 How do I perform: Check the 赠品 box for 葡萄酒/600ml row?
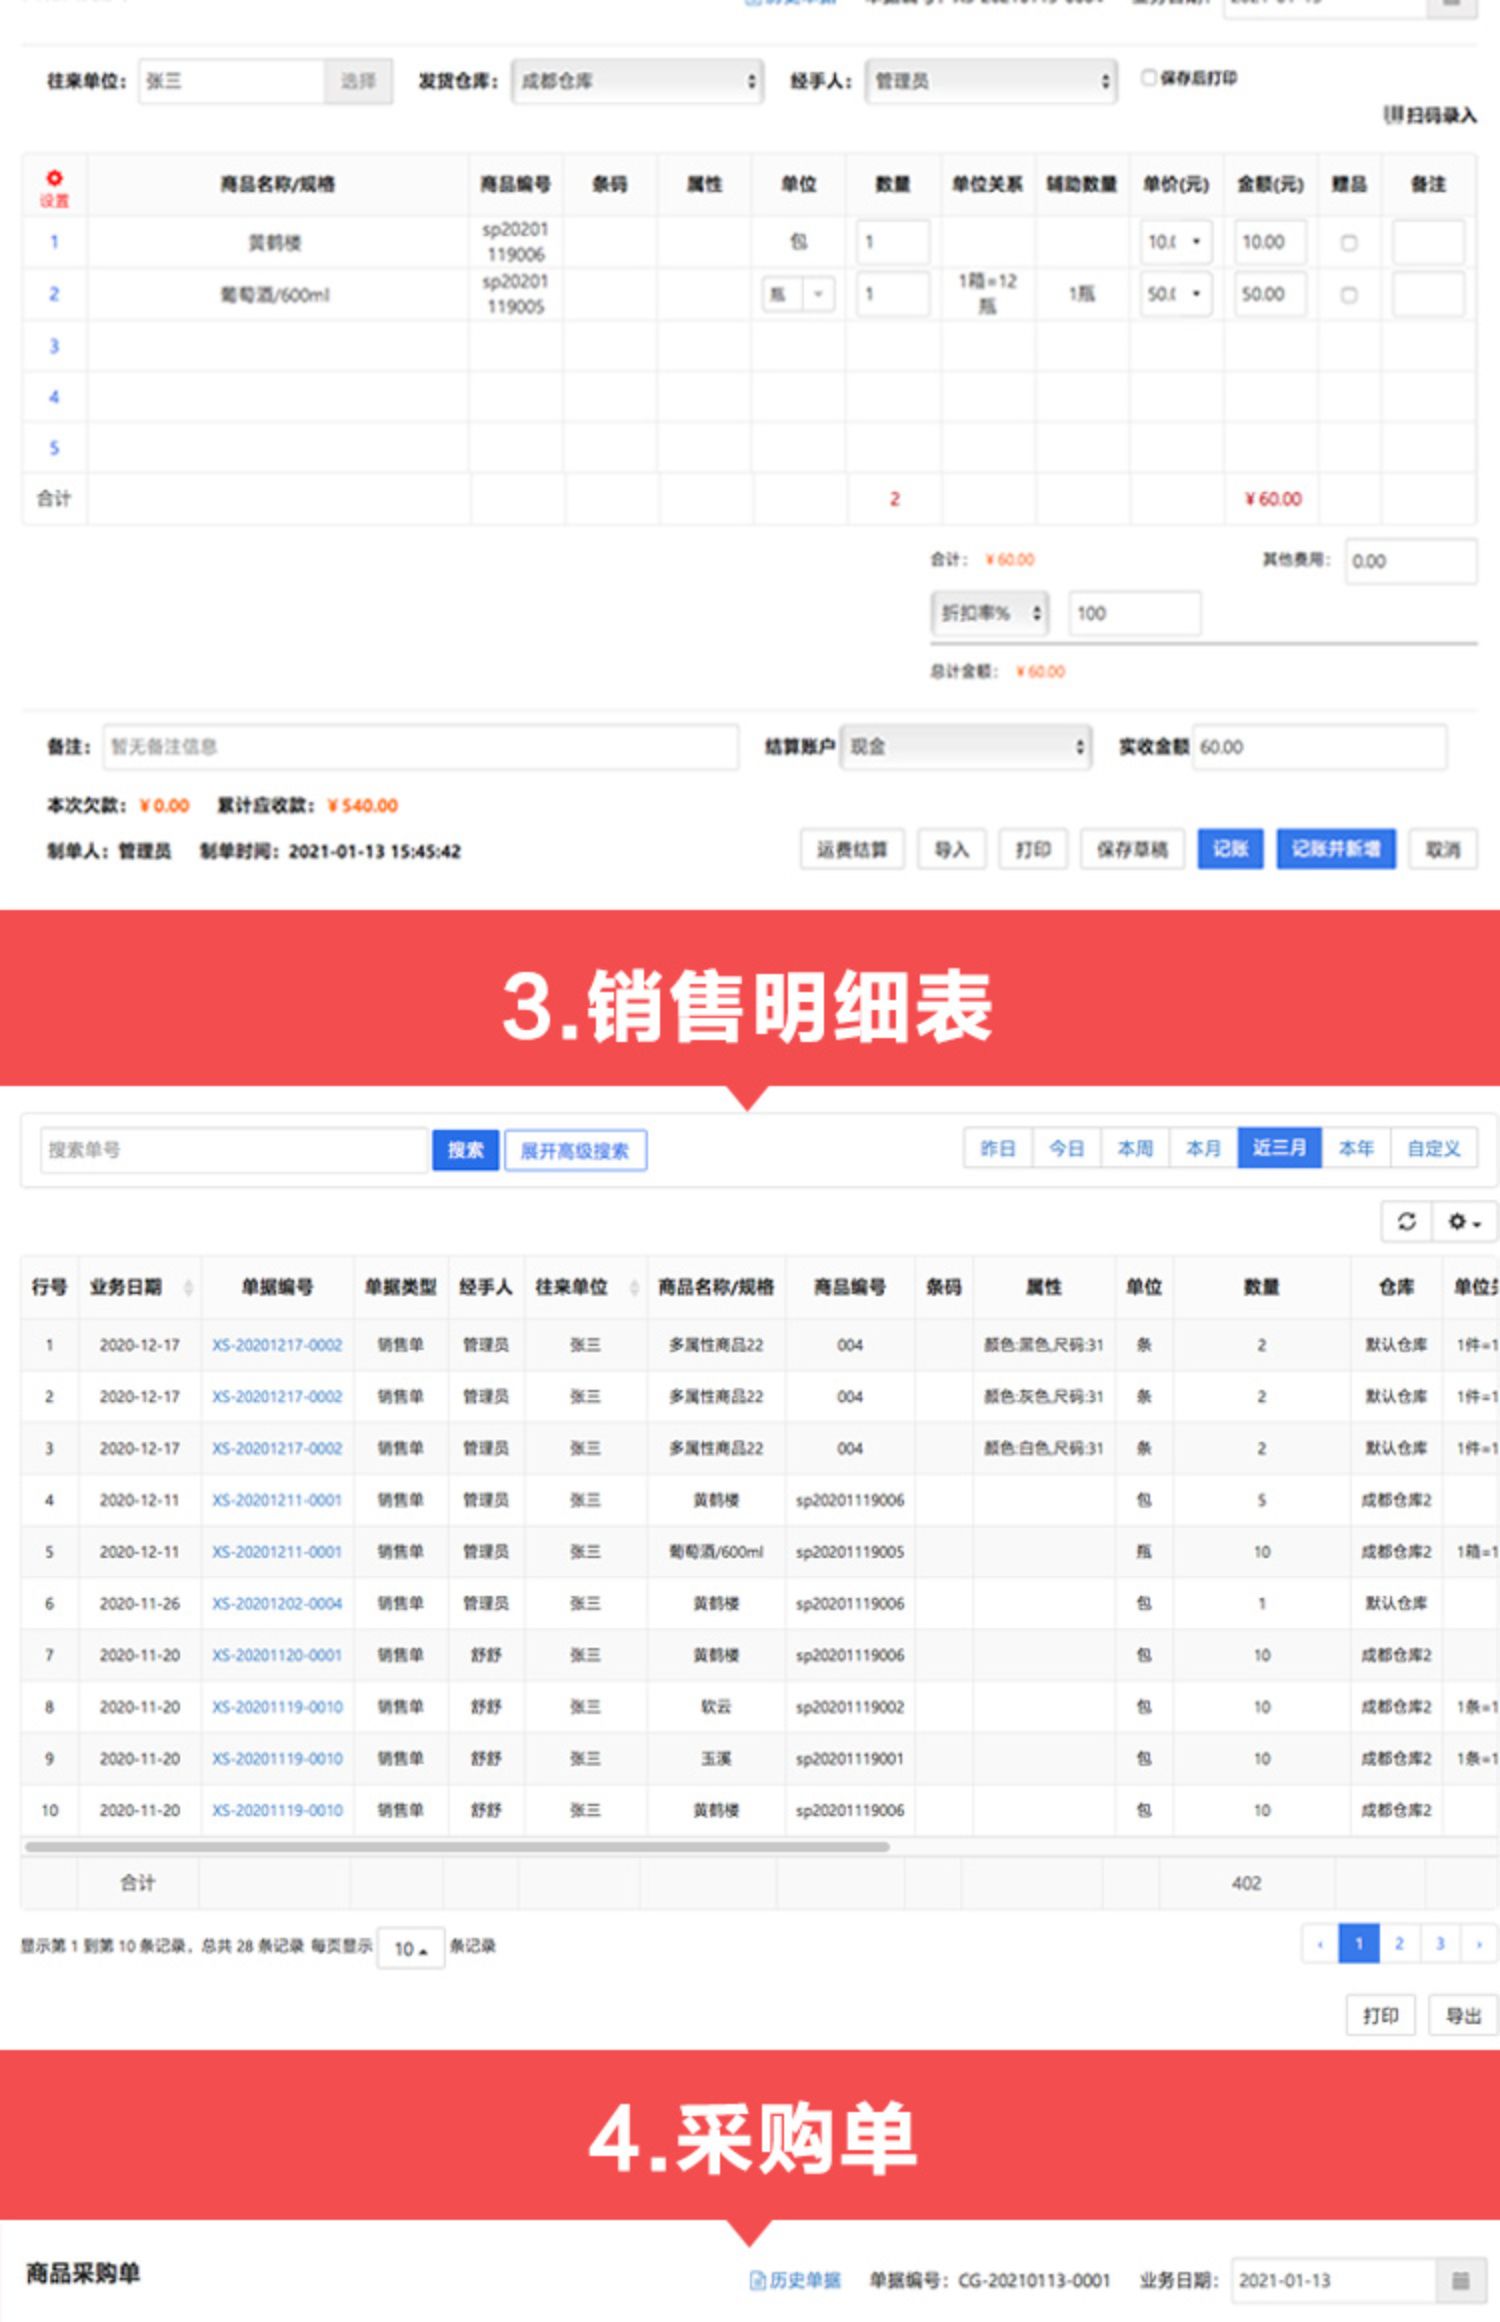point(1349,295)
